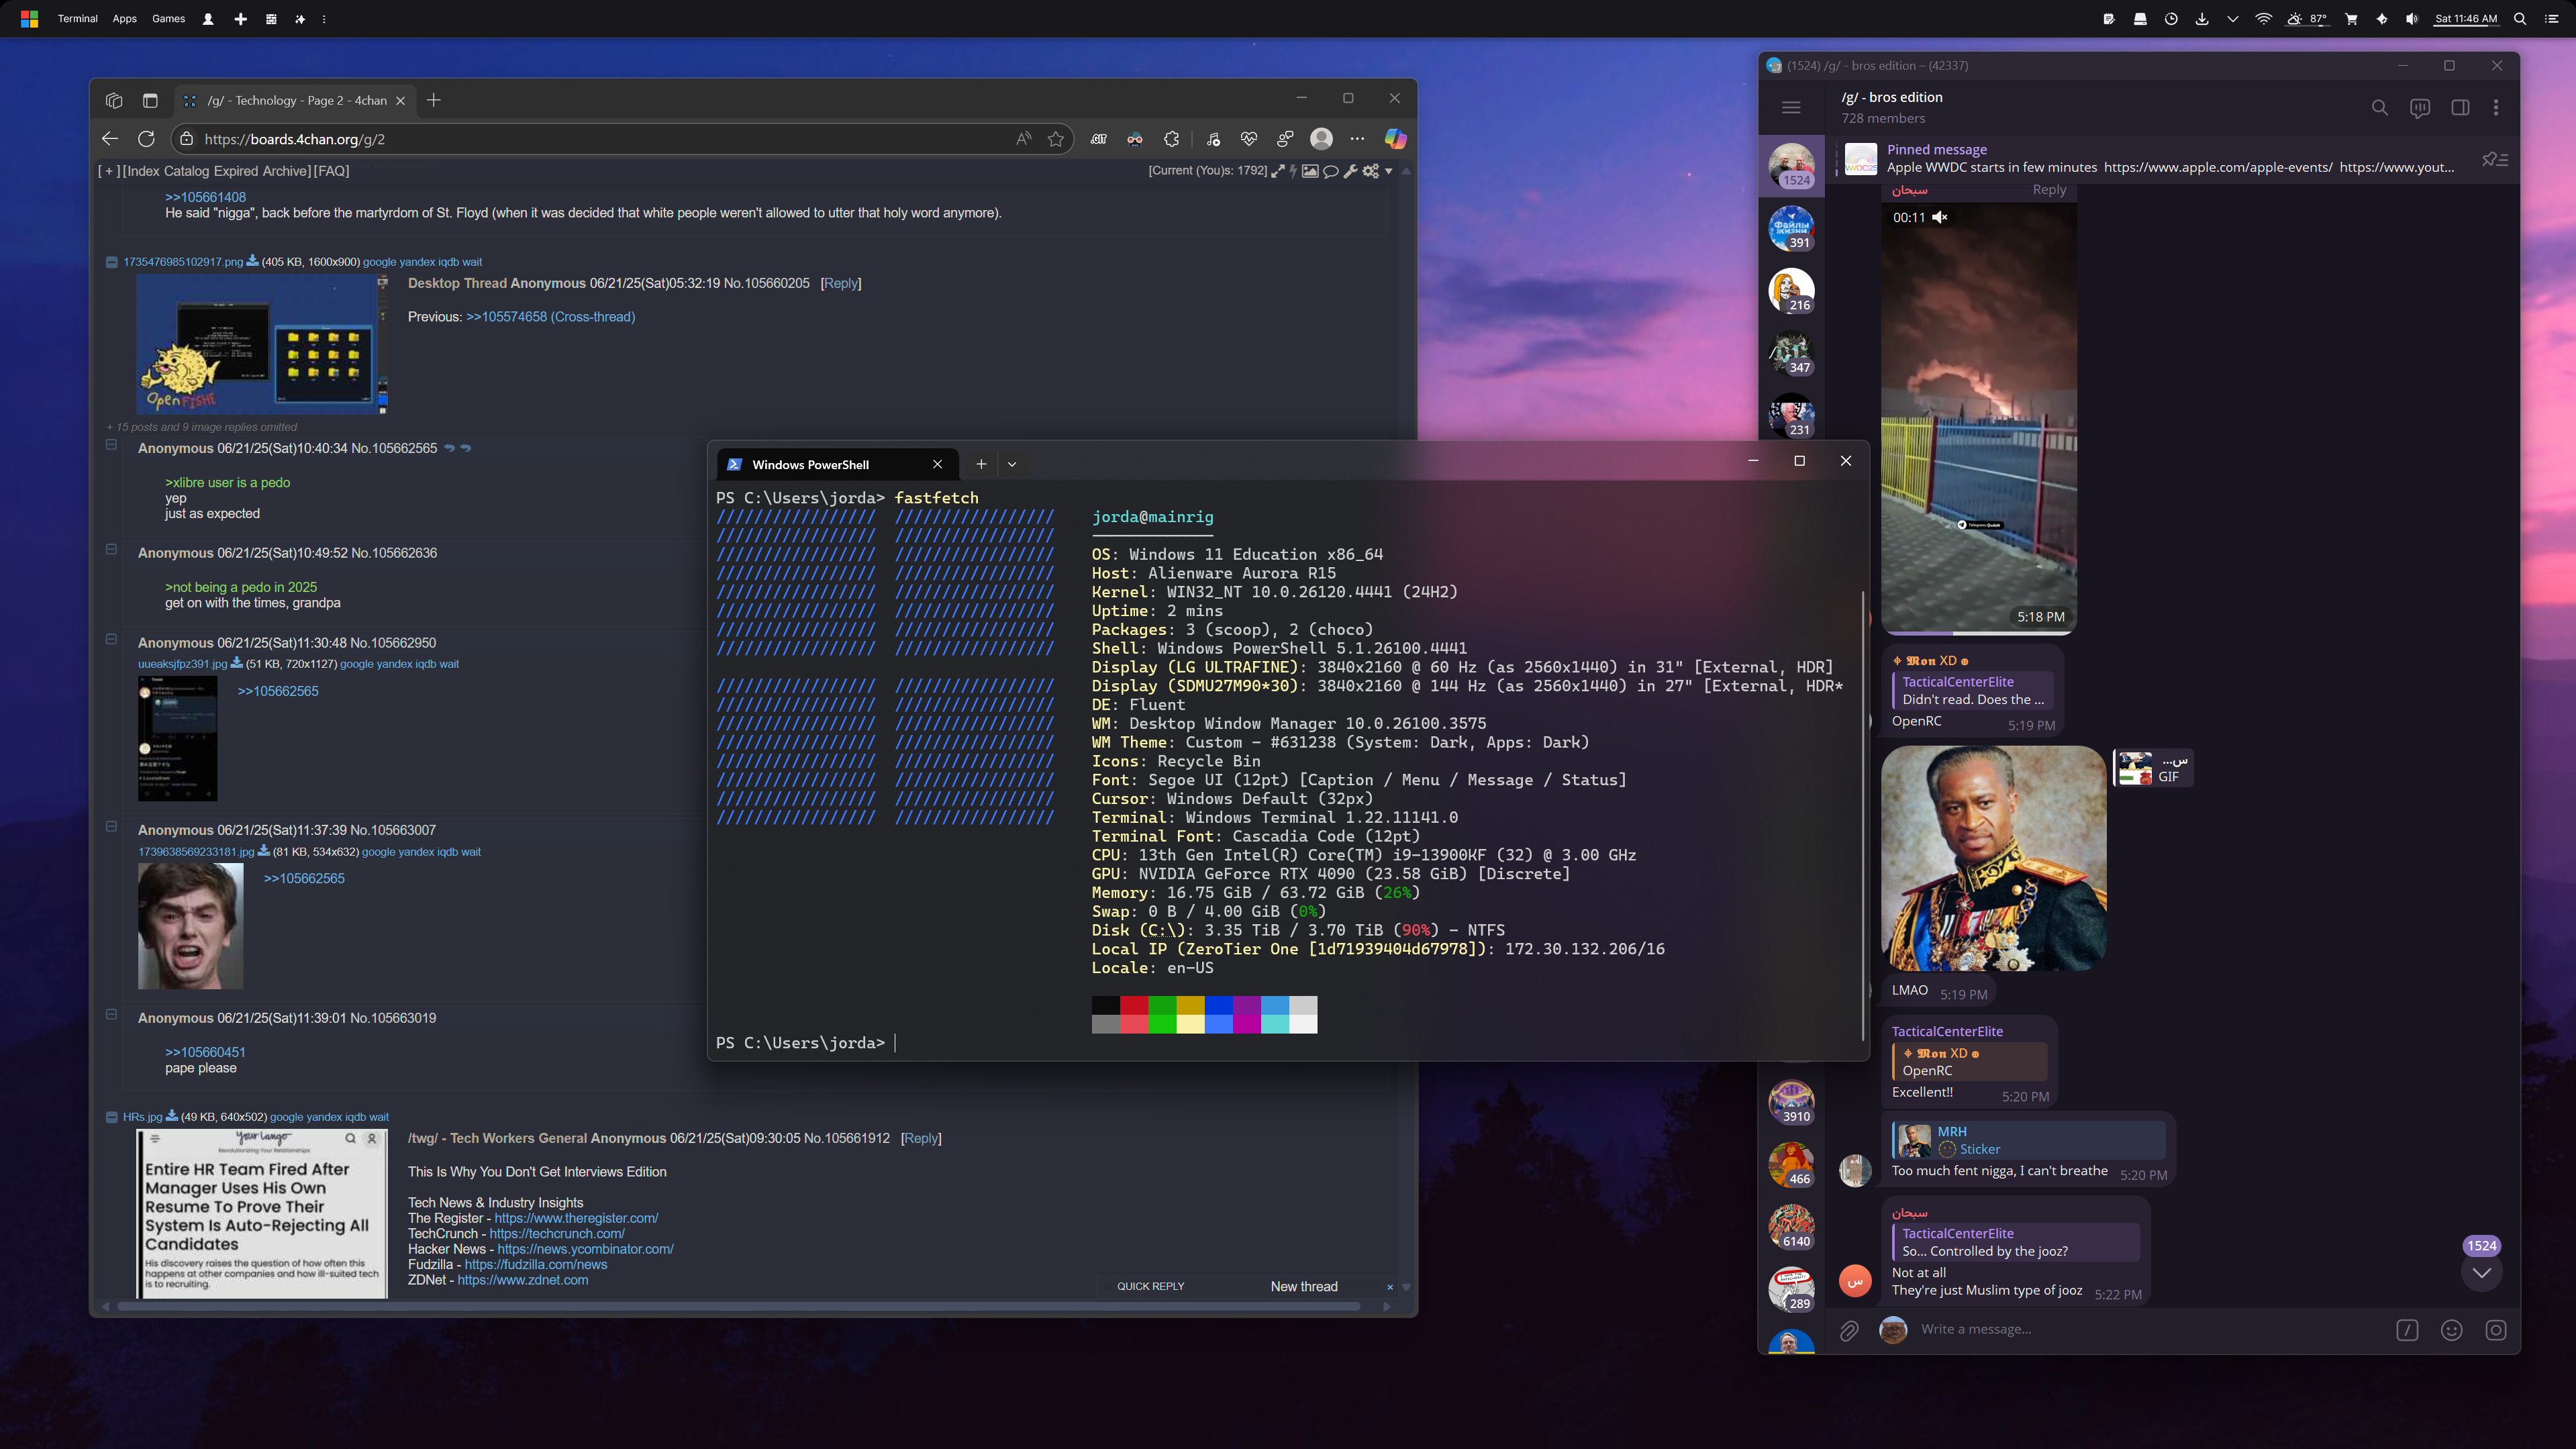Screen dimensions: 2576x1449
Task: Hide post No.105662636 with its minus box
Action: [111, 549]
